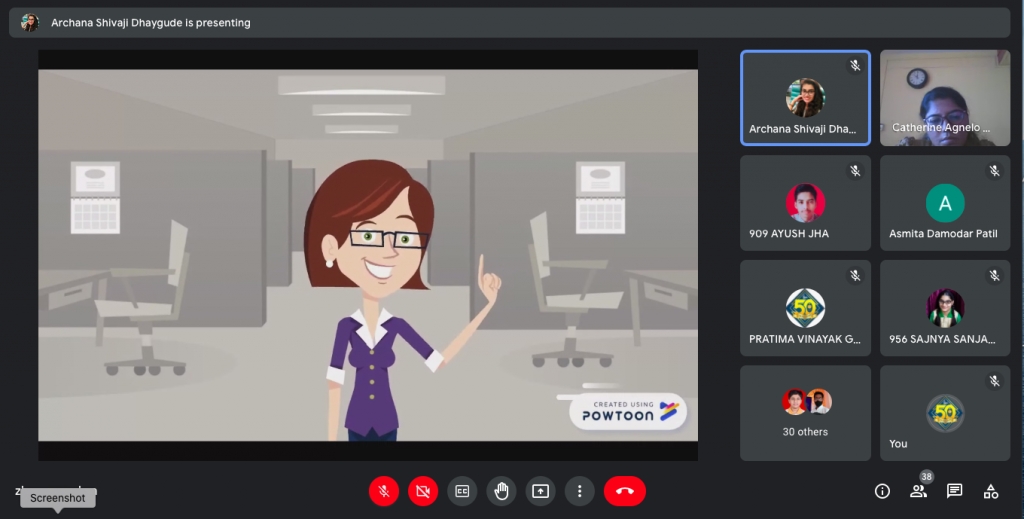Raise your hand in the meeting
Viewport: 1024px width, 519px height.
(x=501, y=491)
